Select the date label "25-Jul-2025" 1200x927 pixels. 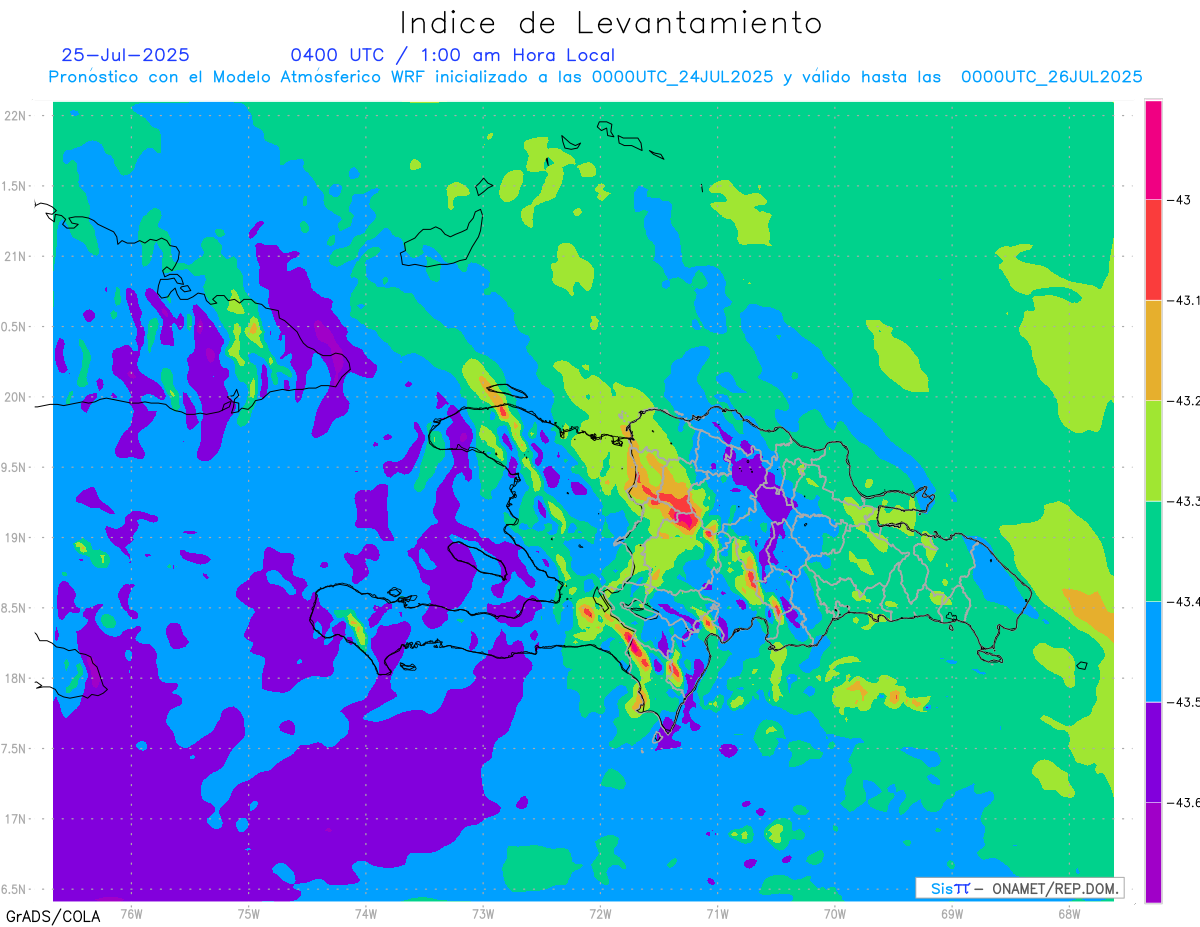(125, 55)
